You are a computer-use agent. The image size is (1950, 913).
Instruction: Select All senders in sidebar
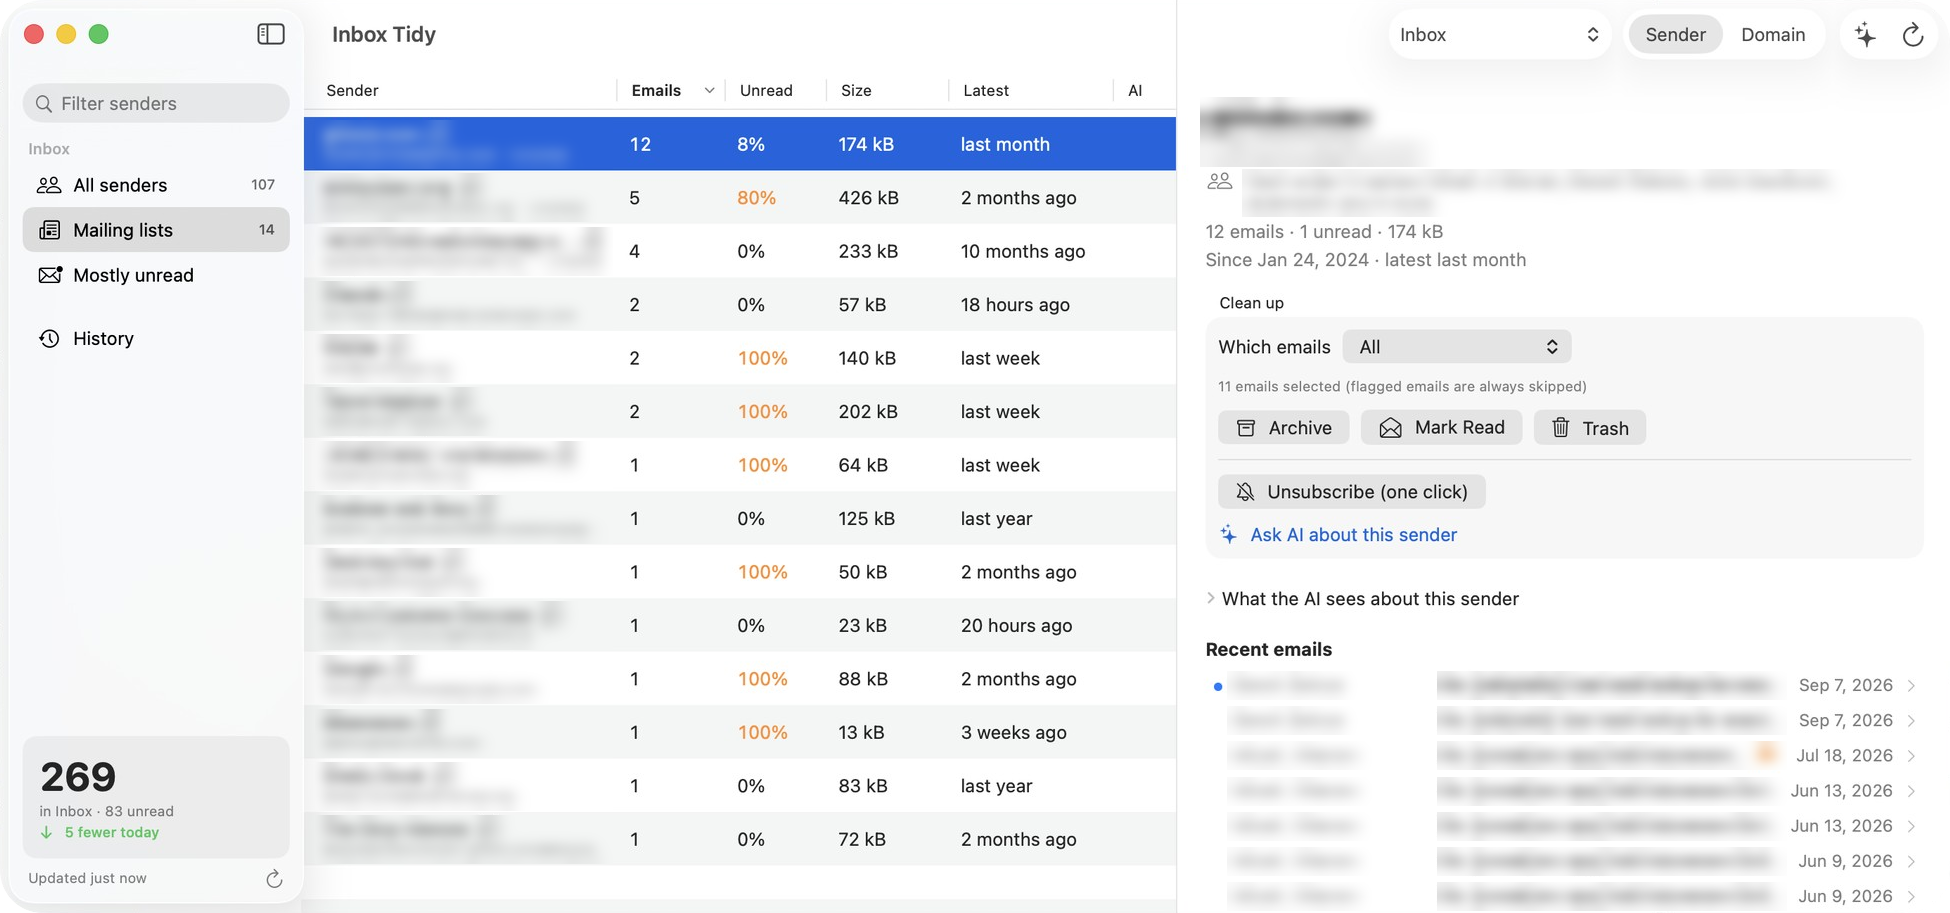156,185
